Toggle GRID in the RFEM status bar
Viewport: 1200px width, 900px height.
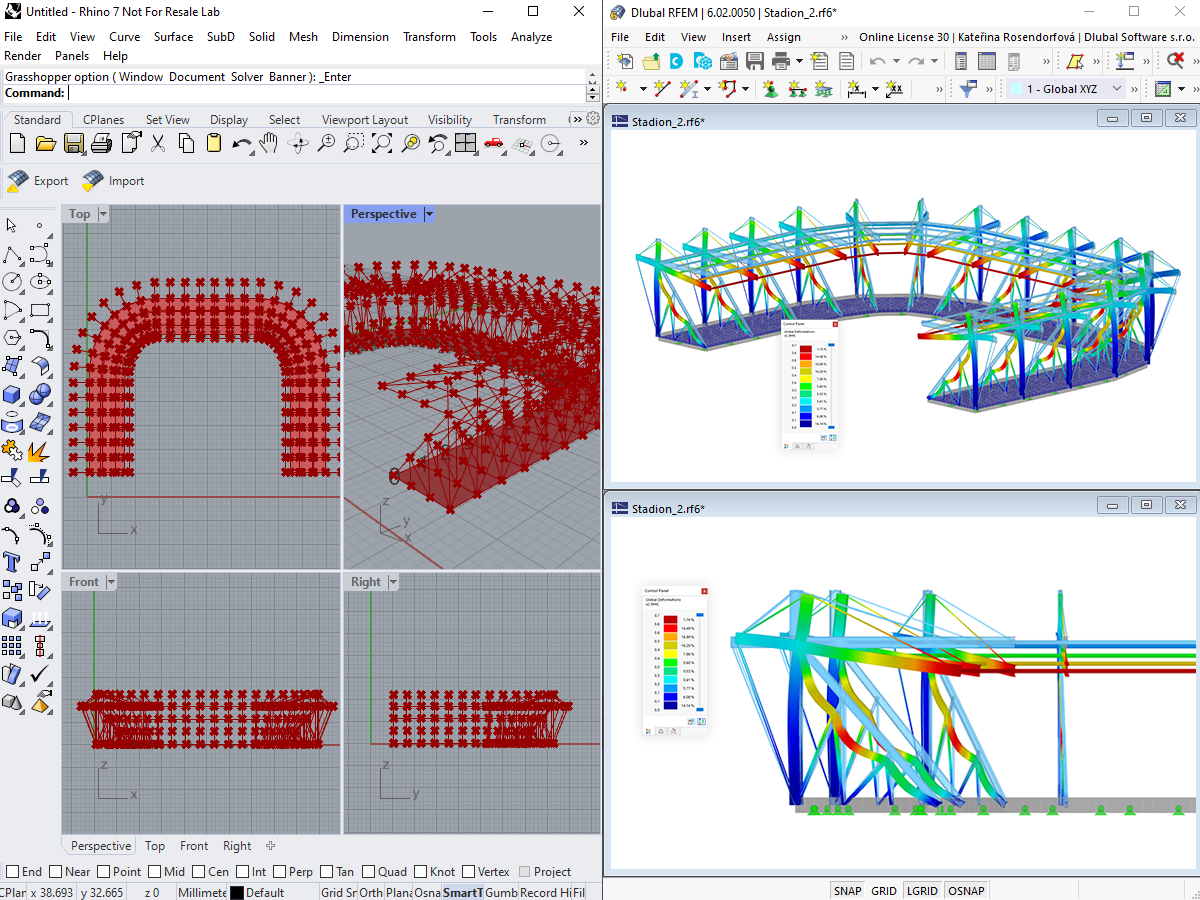click(x=884, y=890)
